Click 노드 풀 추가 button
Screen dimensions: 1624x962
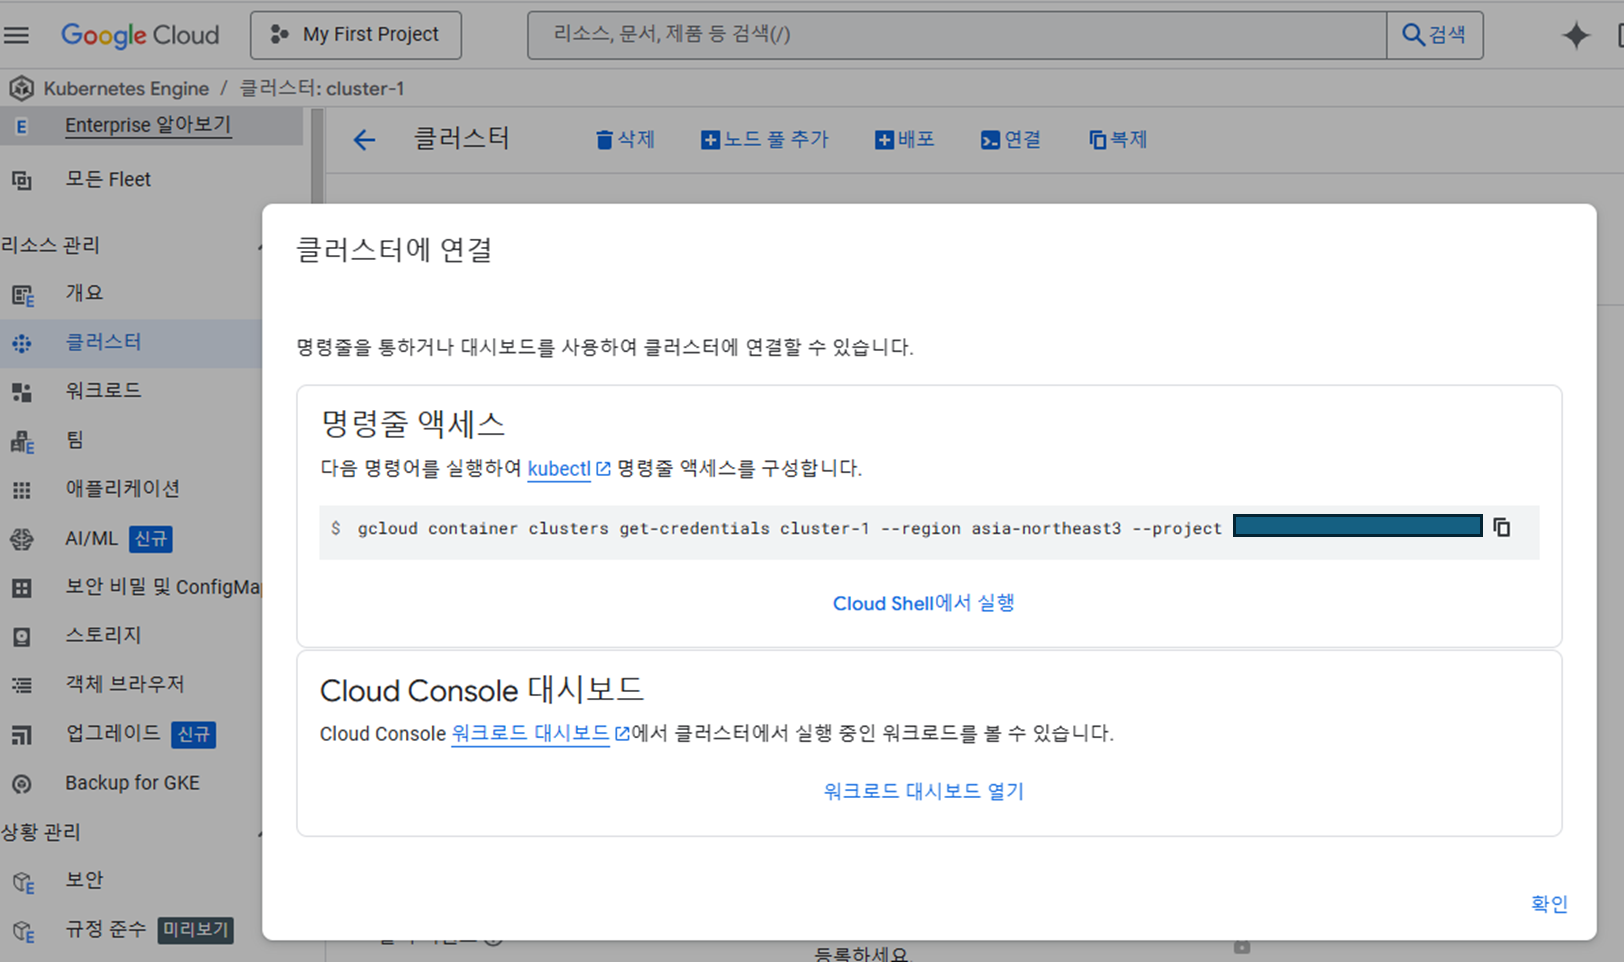765,140
